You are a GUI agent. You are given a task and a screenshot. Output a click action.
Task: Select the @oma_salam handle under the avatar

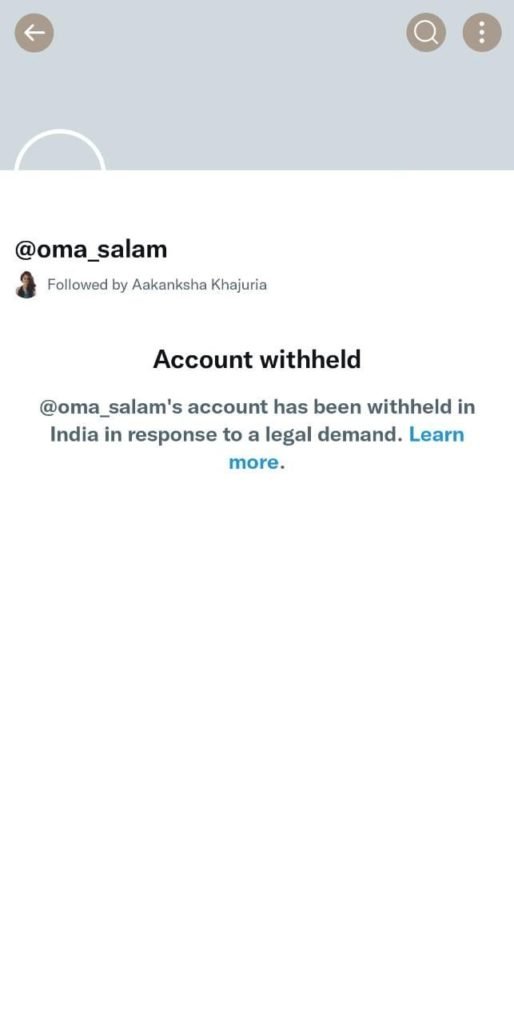91,249
